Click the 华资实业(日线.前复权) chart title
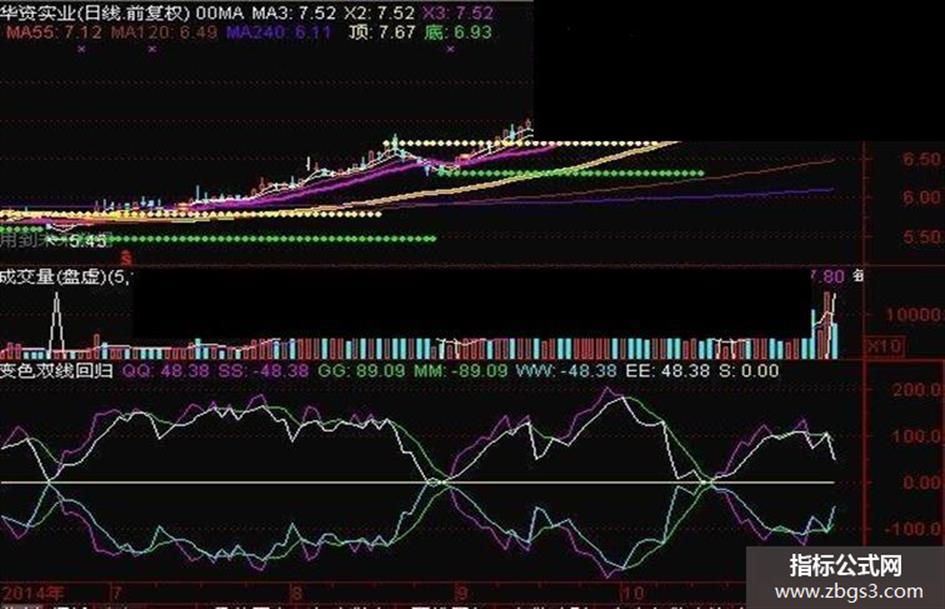Image resolution: width=945 pixels, height=609 pixels. tap(95, 13)
